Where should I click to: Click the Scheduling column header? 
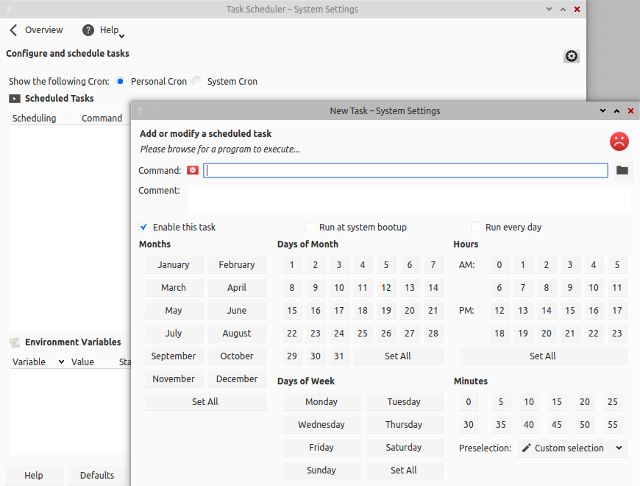point(34,118)
